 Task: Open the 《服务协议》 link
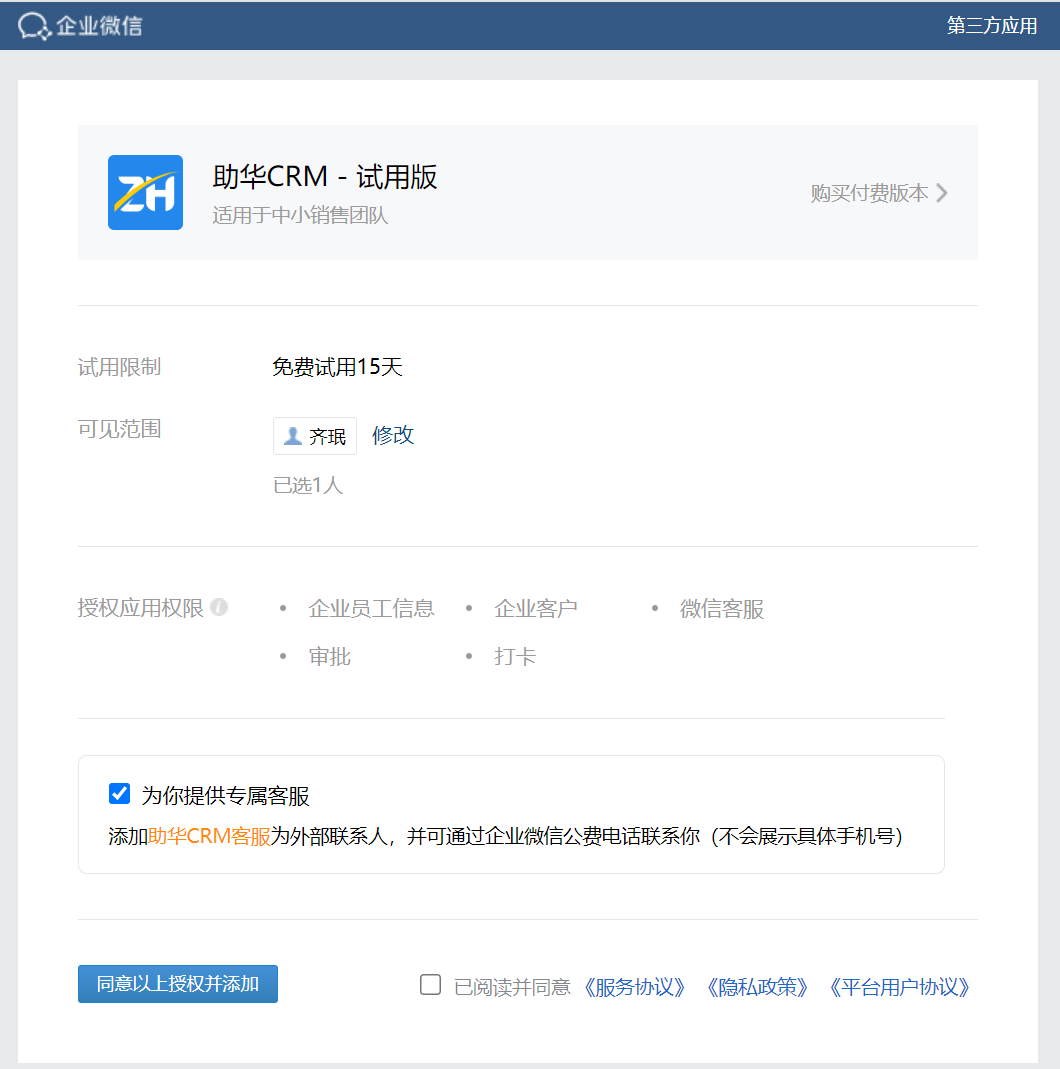[635, 987]
